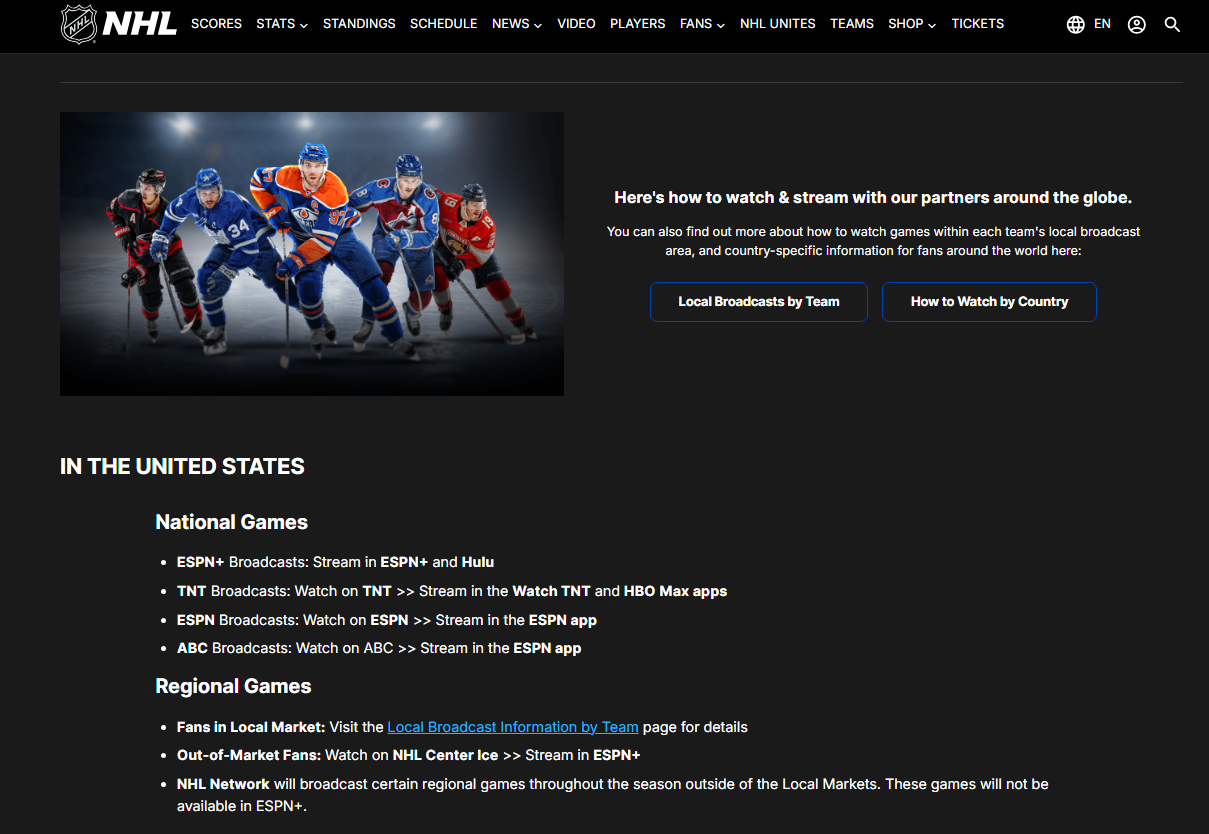Expand the News dropdown menu
Viewport: 1209px width, 834px height.
coord(517,23)
